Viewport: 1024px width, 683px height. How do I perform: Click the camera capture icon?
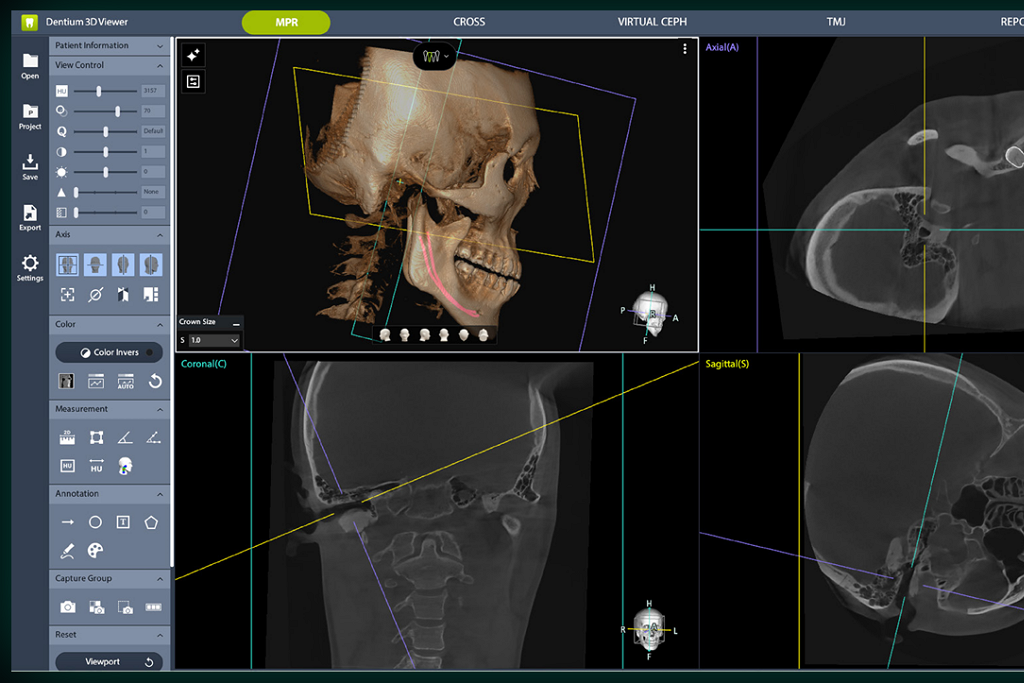pyautogui.click(x=67, y=607)
